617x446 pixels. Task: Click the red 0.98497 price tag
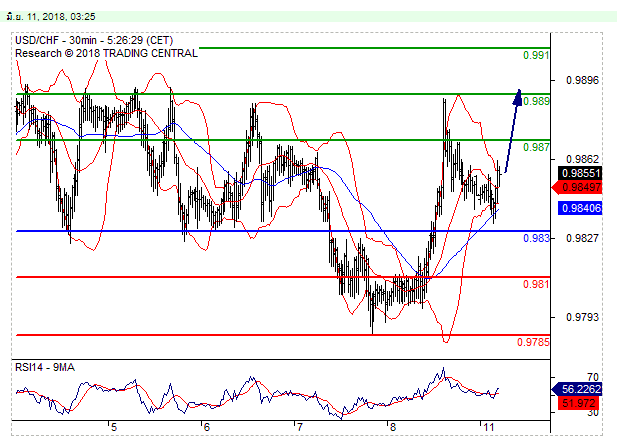pos(577,187)
